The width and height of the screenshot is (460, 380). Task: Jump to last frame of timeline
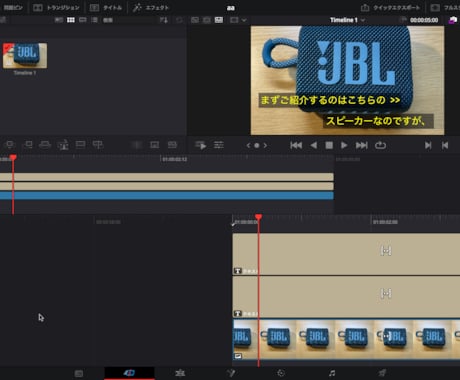pos(362,145)
